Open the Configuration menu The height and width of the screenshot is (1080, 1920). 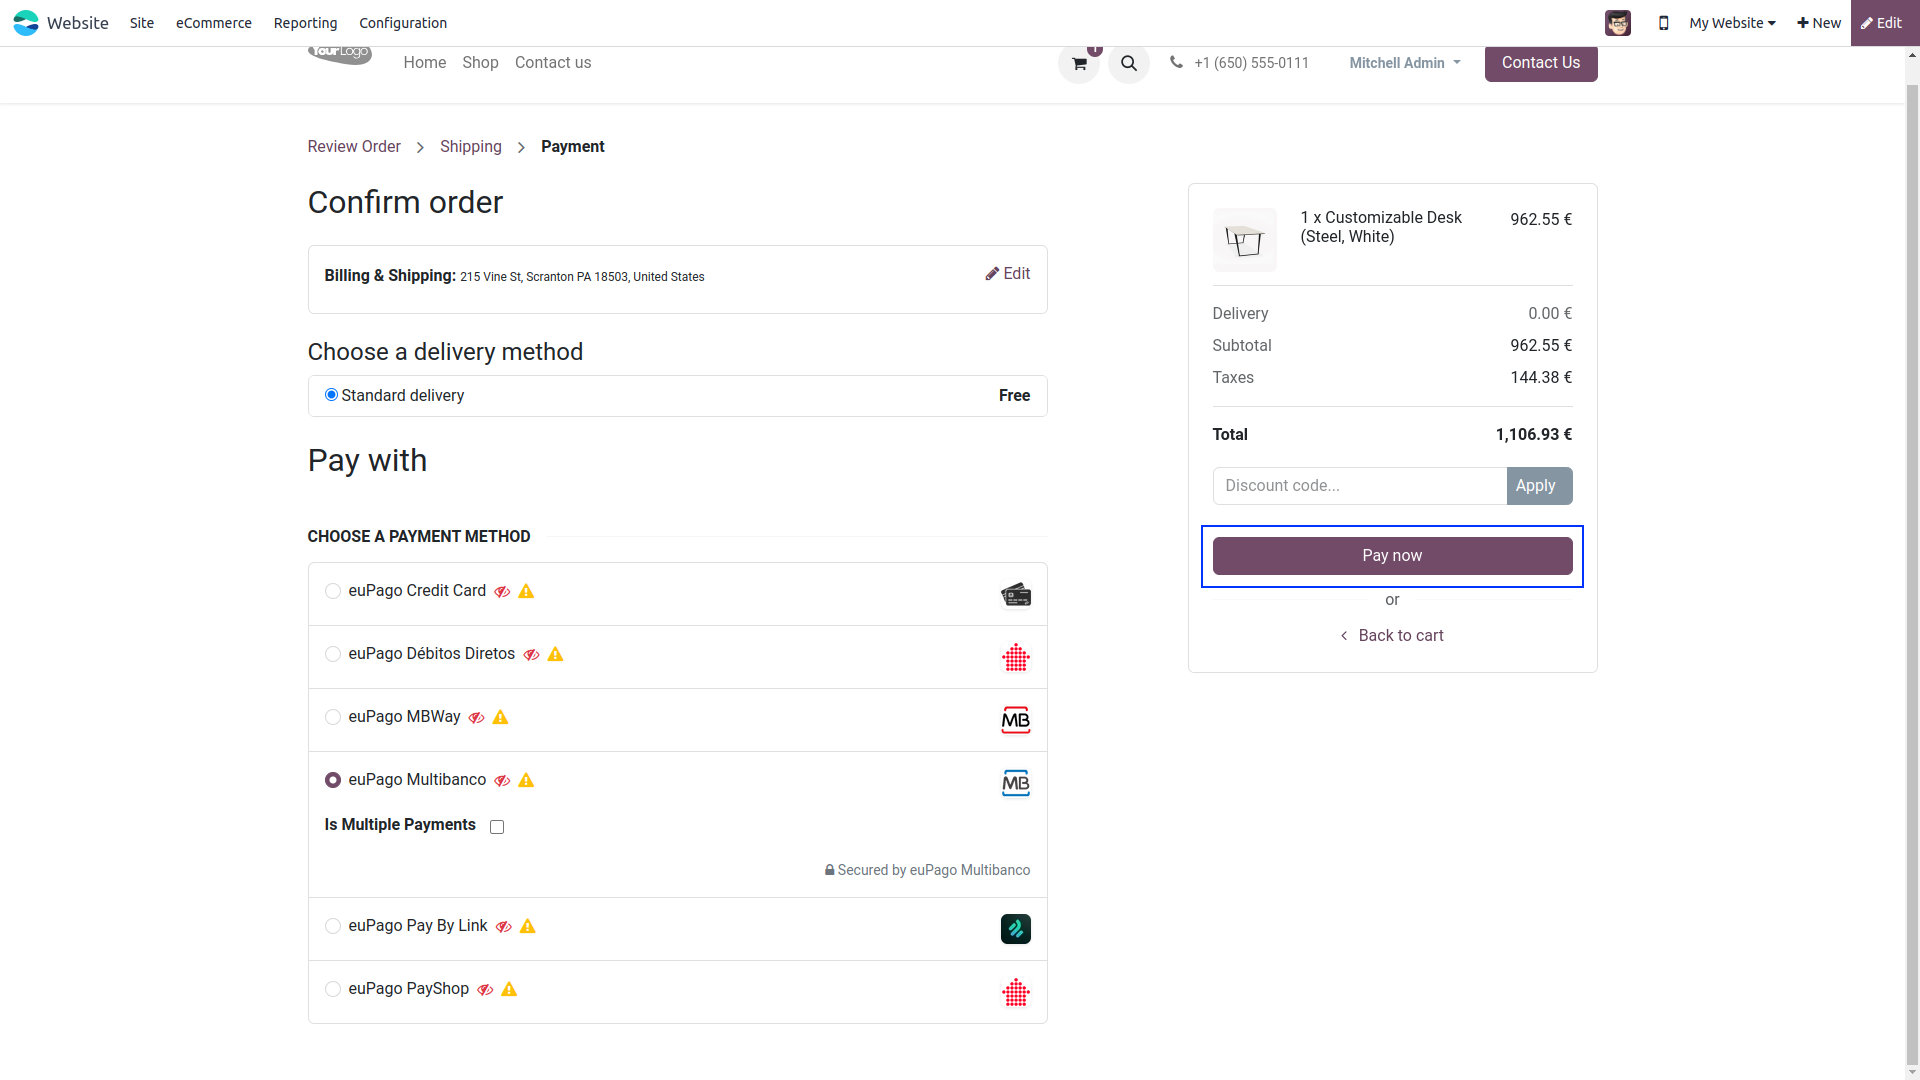point(403,23)
